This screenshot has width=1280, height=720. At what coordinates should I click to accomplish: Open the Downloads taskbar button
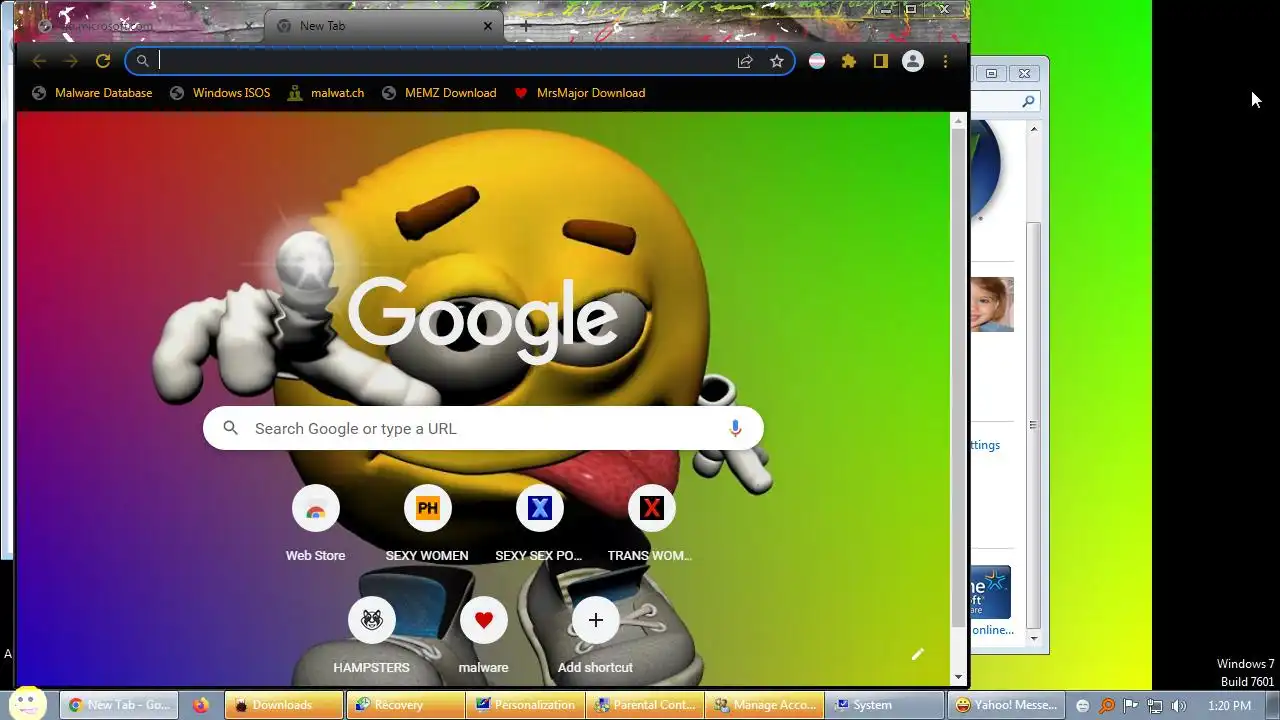[284, 705]
